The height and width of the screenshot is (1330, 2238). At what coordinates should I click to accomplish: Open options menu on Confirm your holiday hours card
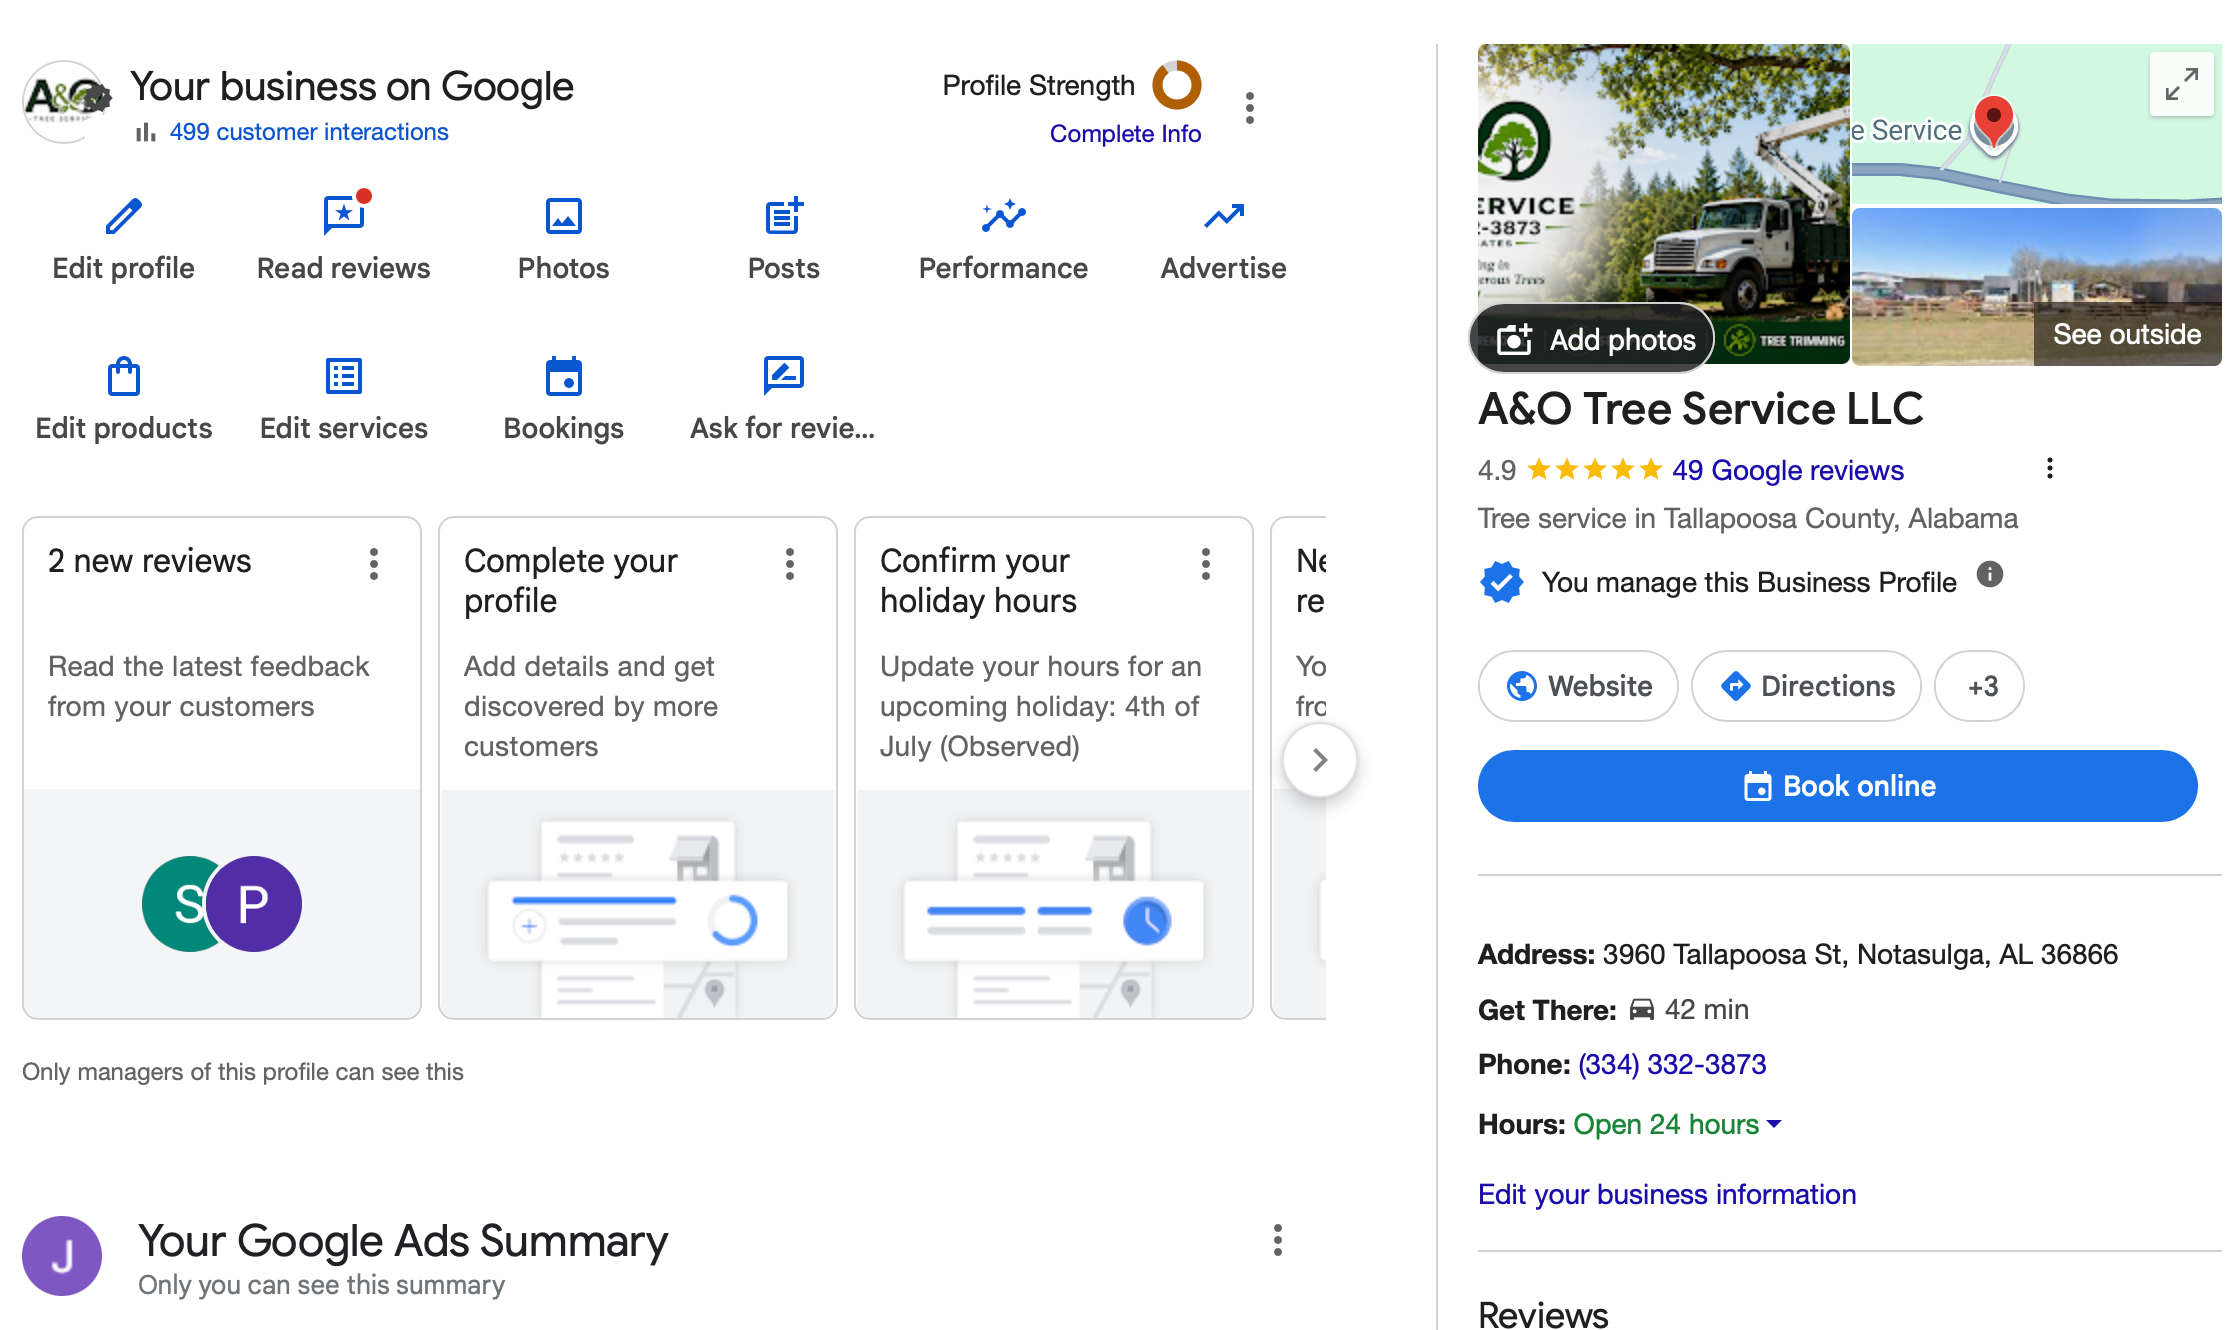[1205, 564]
